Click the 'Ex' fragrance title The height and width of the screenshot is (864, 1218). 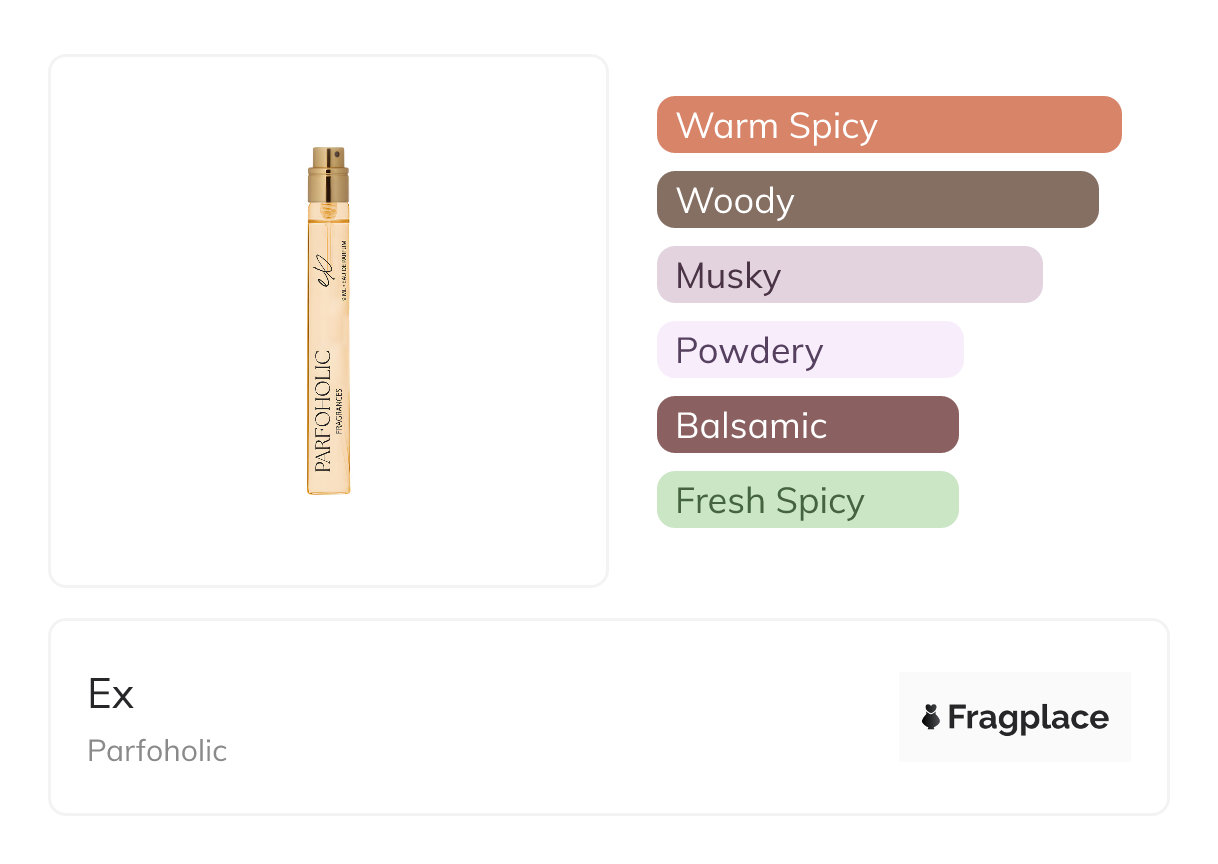111,694
